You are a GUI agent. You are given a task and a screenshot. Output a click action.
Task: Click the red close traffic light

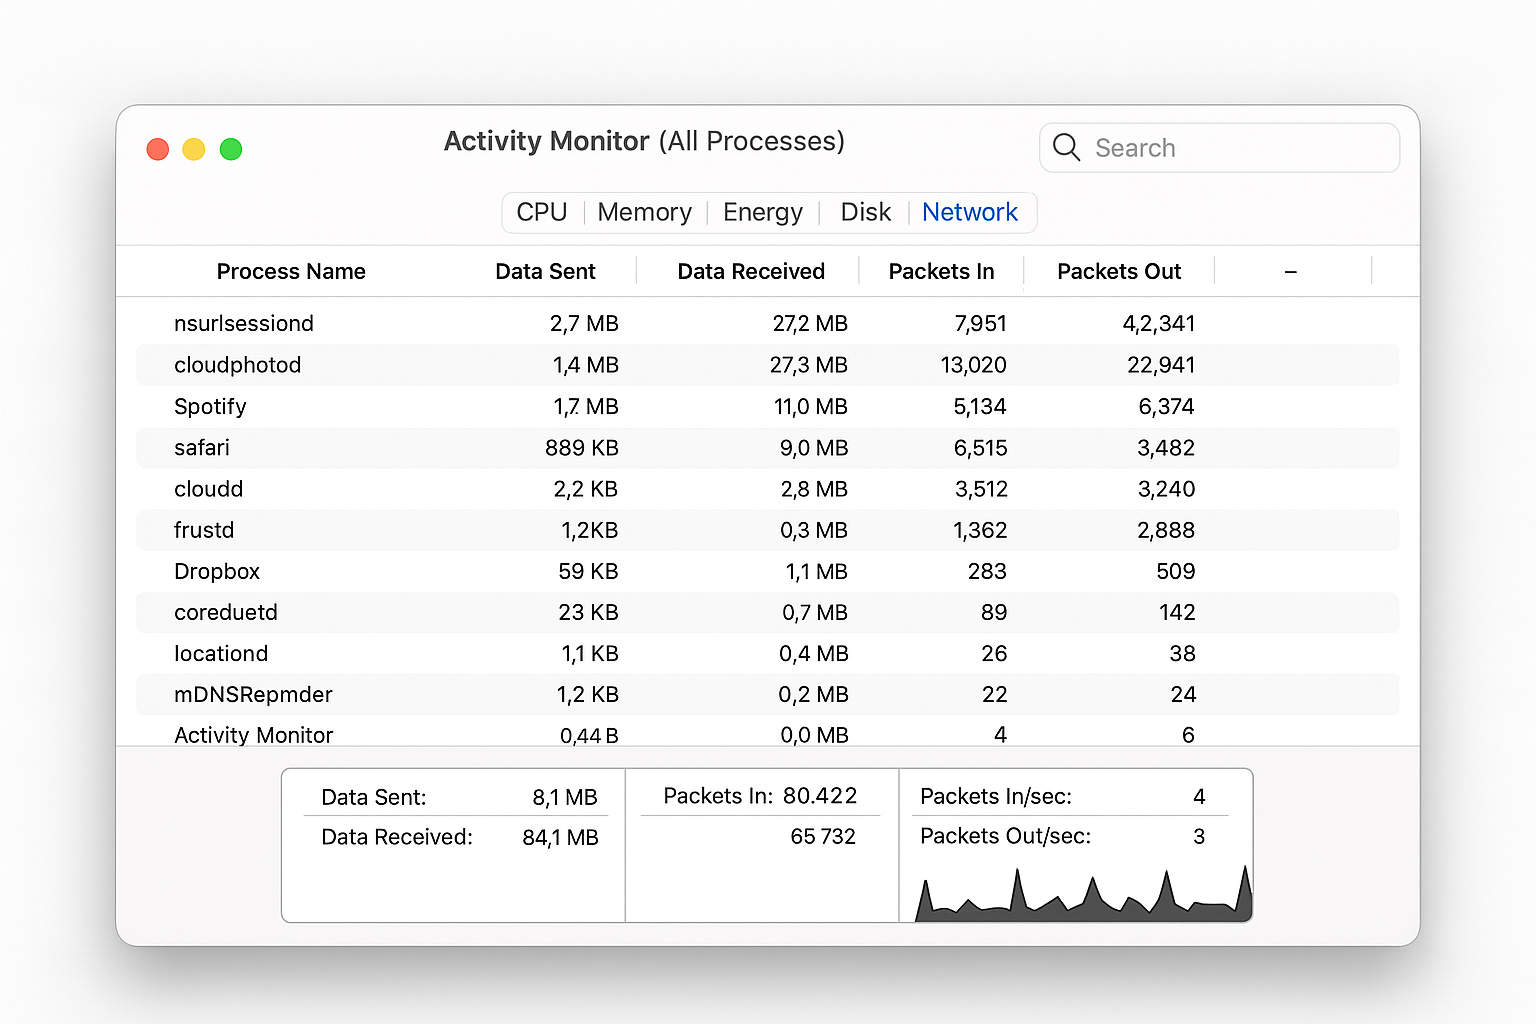click(157, 148)
